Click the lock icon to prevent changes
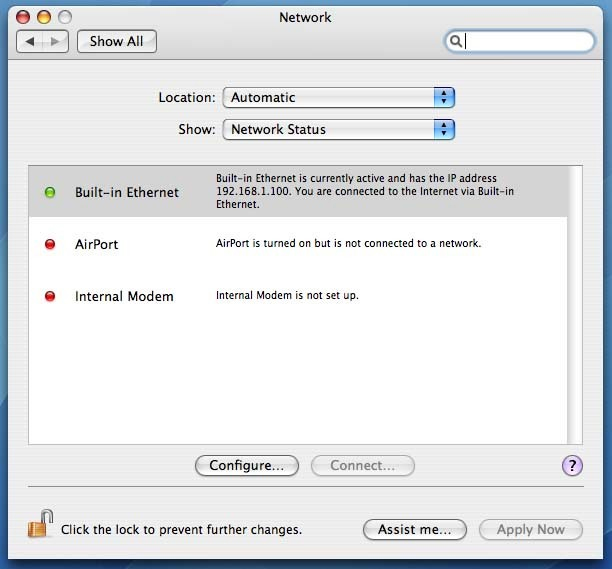The height and width of the screenshot is (569, 612). [x=40, y=524]
